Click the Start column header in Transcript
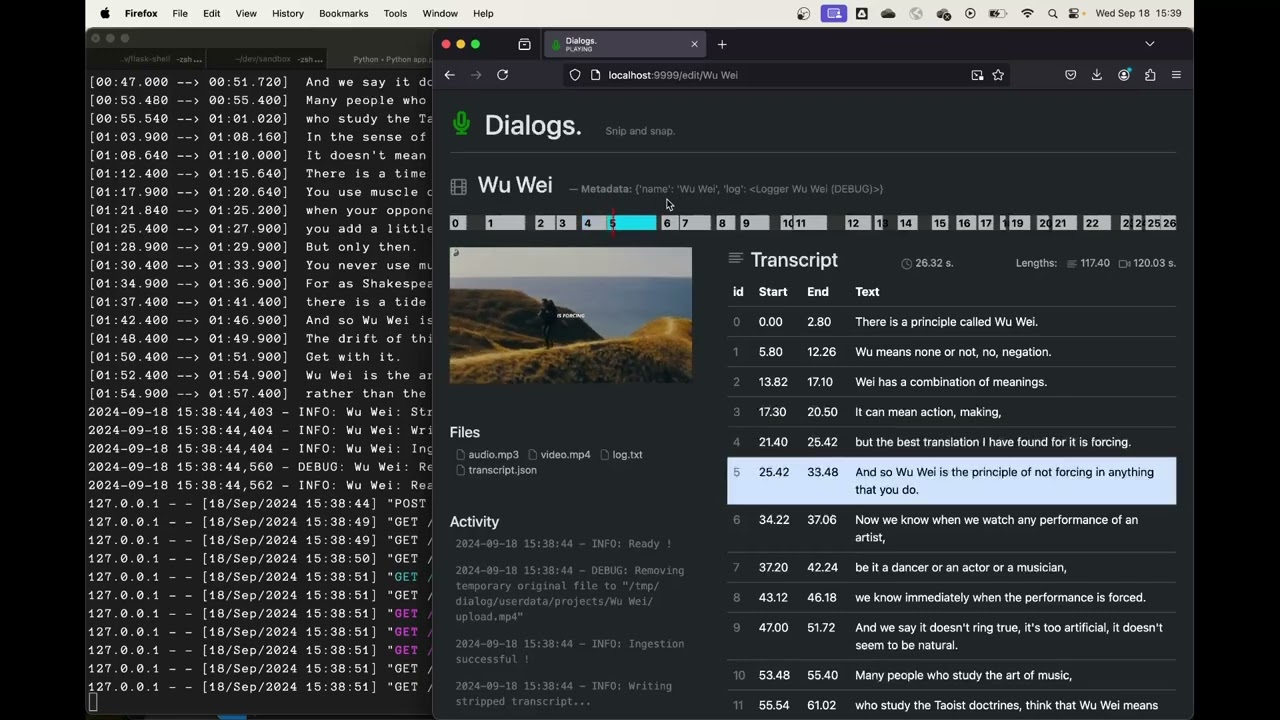This screenshot has height=720, width=1280. [x=773, y=292]
